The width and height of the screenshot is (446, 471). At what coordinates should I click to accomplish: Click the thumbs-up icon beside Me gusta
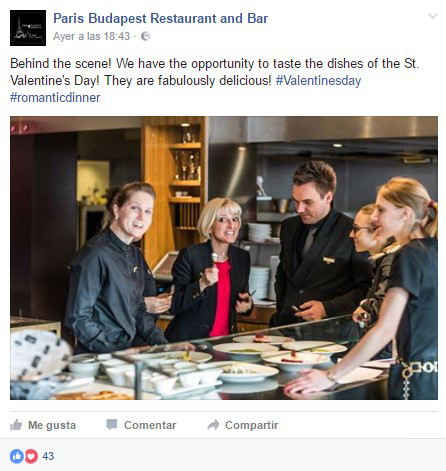click(x=16, y=425)
